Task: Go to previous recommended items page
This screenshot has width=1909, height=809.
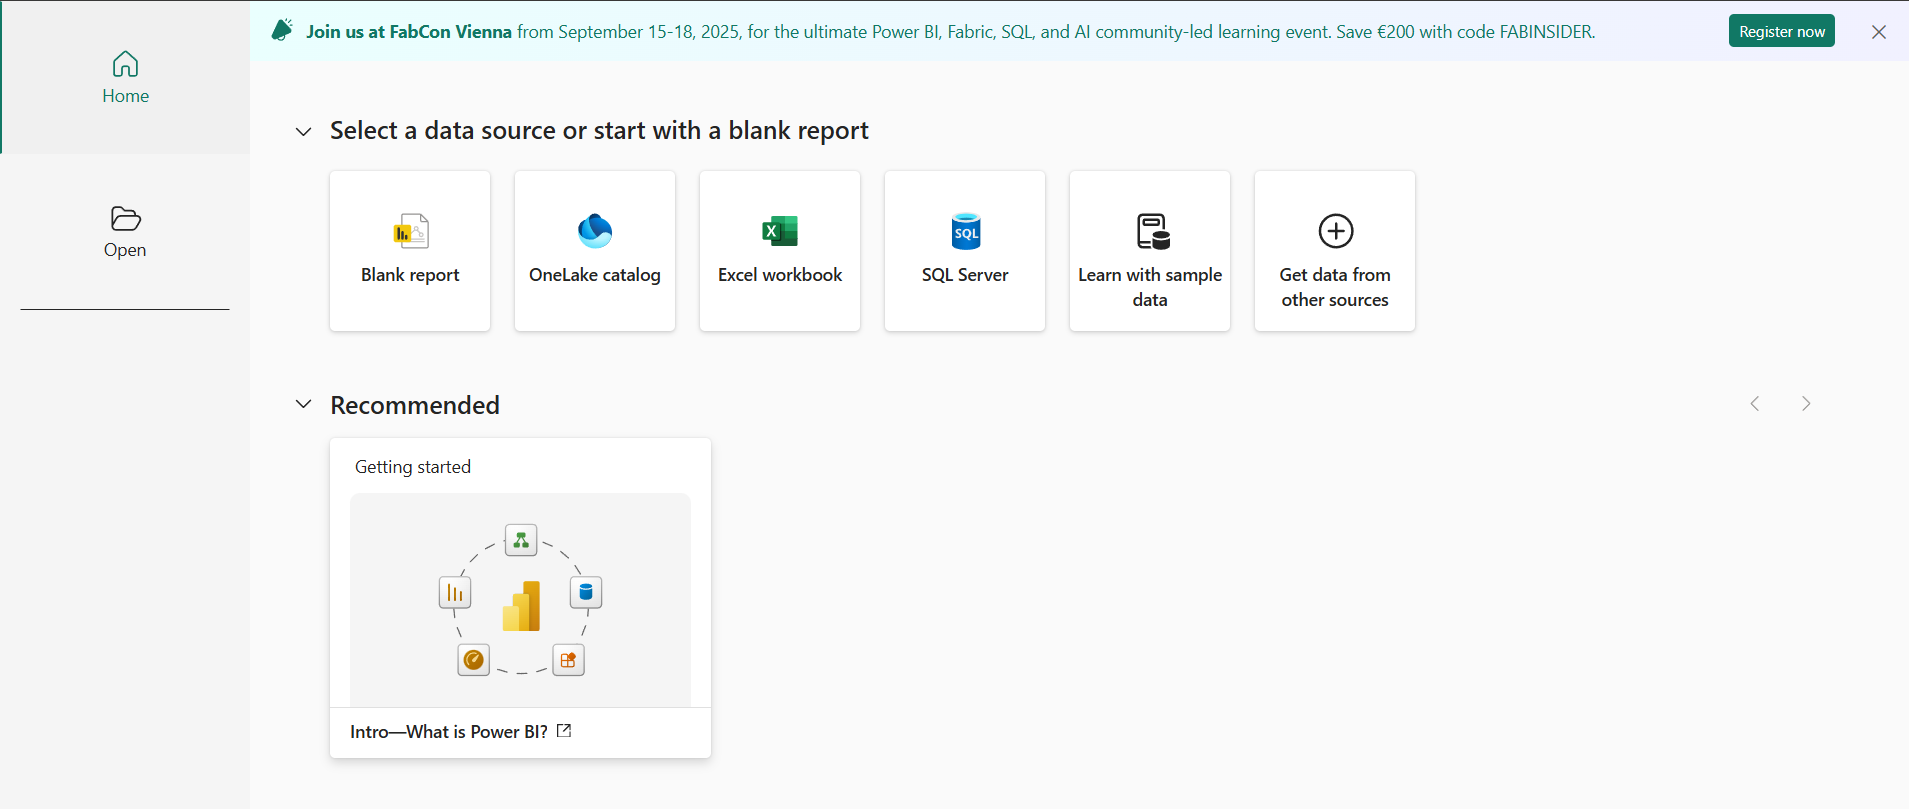Action: point(1755,404)
